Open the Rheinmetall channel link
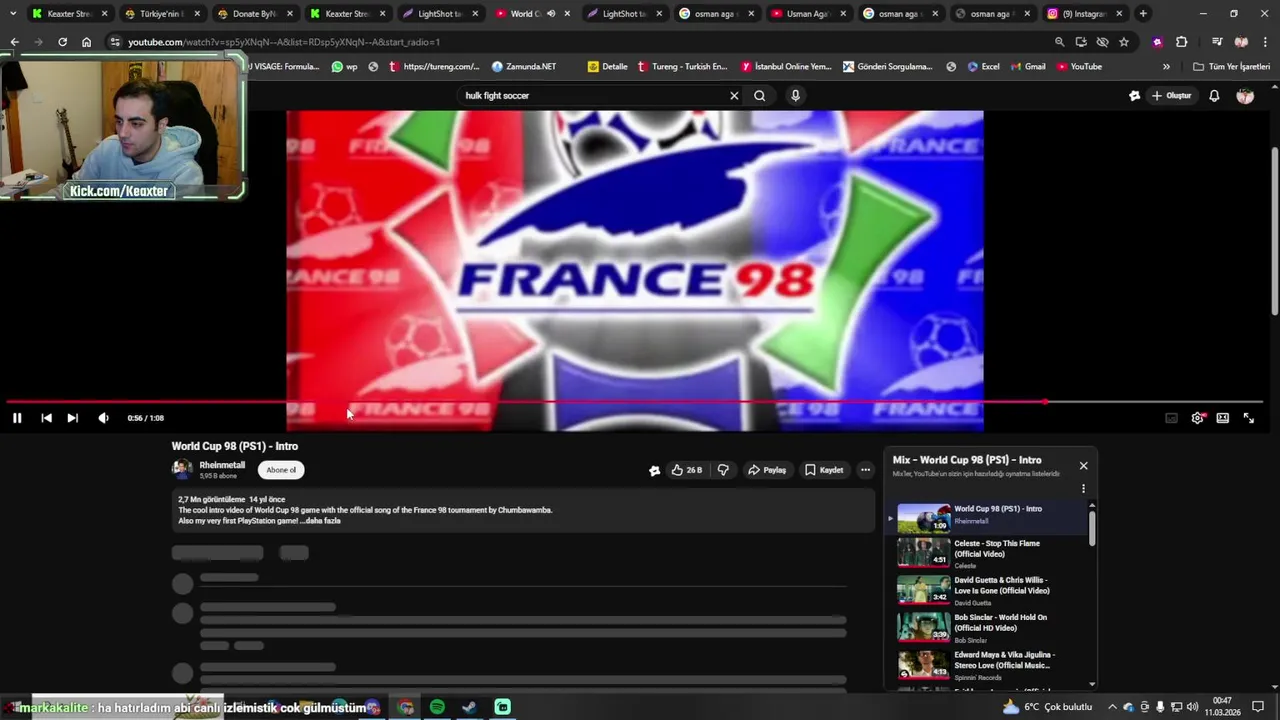The height and width of the screenshot is (720, 1280). (222, 465)
